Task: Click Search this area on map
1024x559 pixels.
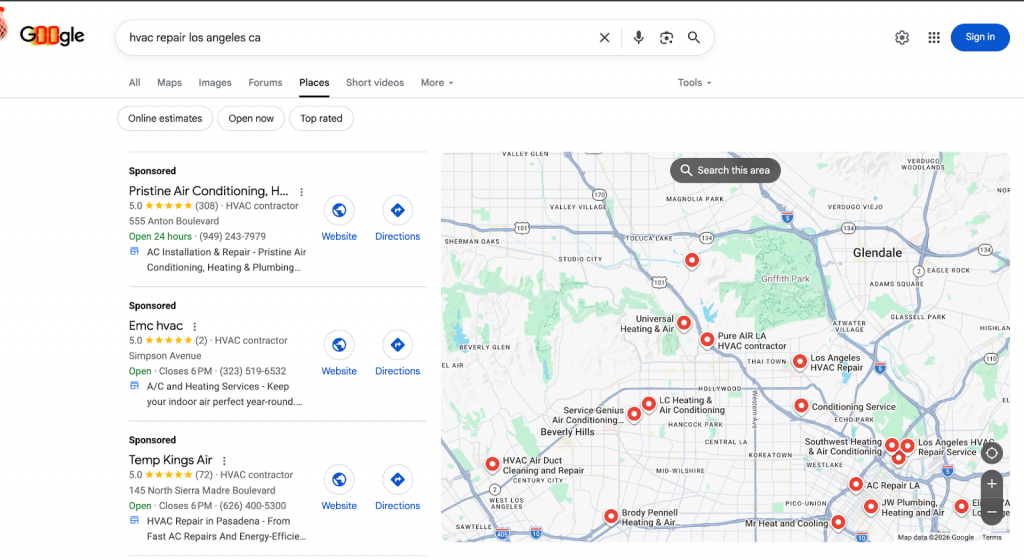Action: [725, 170]
